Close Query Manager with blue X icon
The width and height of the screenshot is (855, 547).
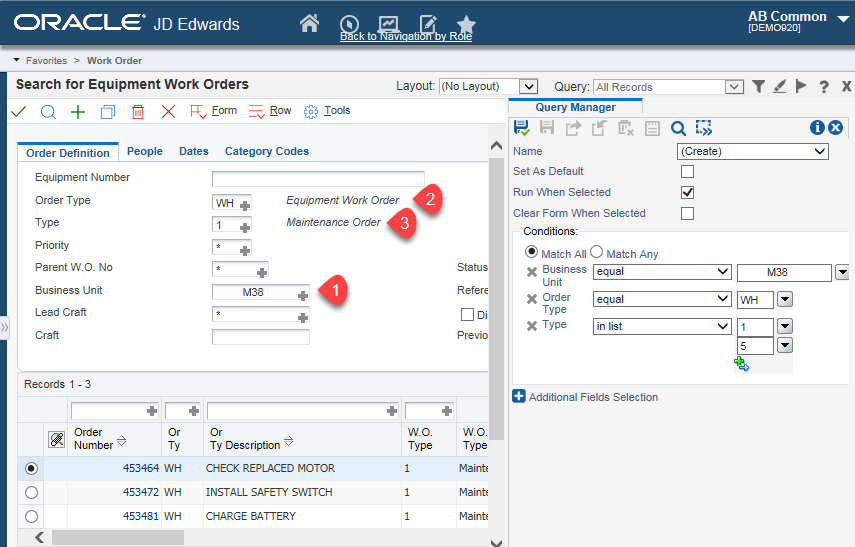click(x=835, y=128)
